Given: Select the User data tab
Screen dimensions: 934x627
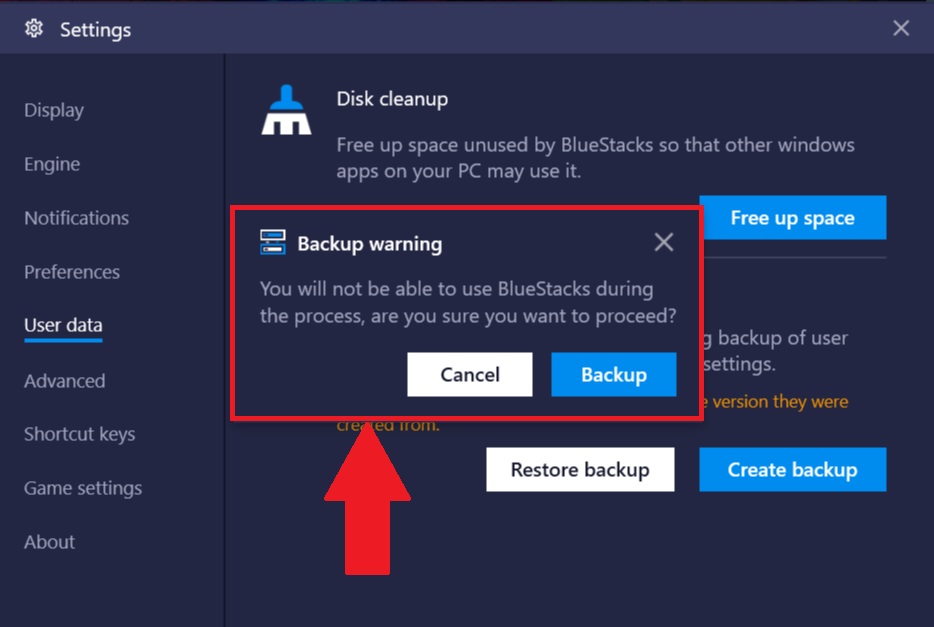Looking at the screenshot, I should pyautogui.click(x=63, y=325).
